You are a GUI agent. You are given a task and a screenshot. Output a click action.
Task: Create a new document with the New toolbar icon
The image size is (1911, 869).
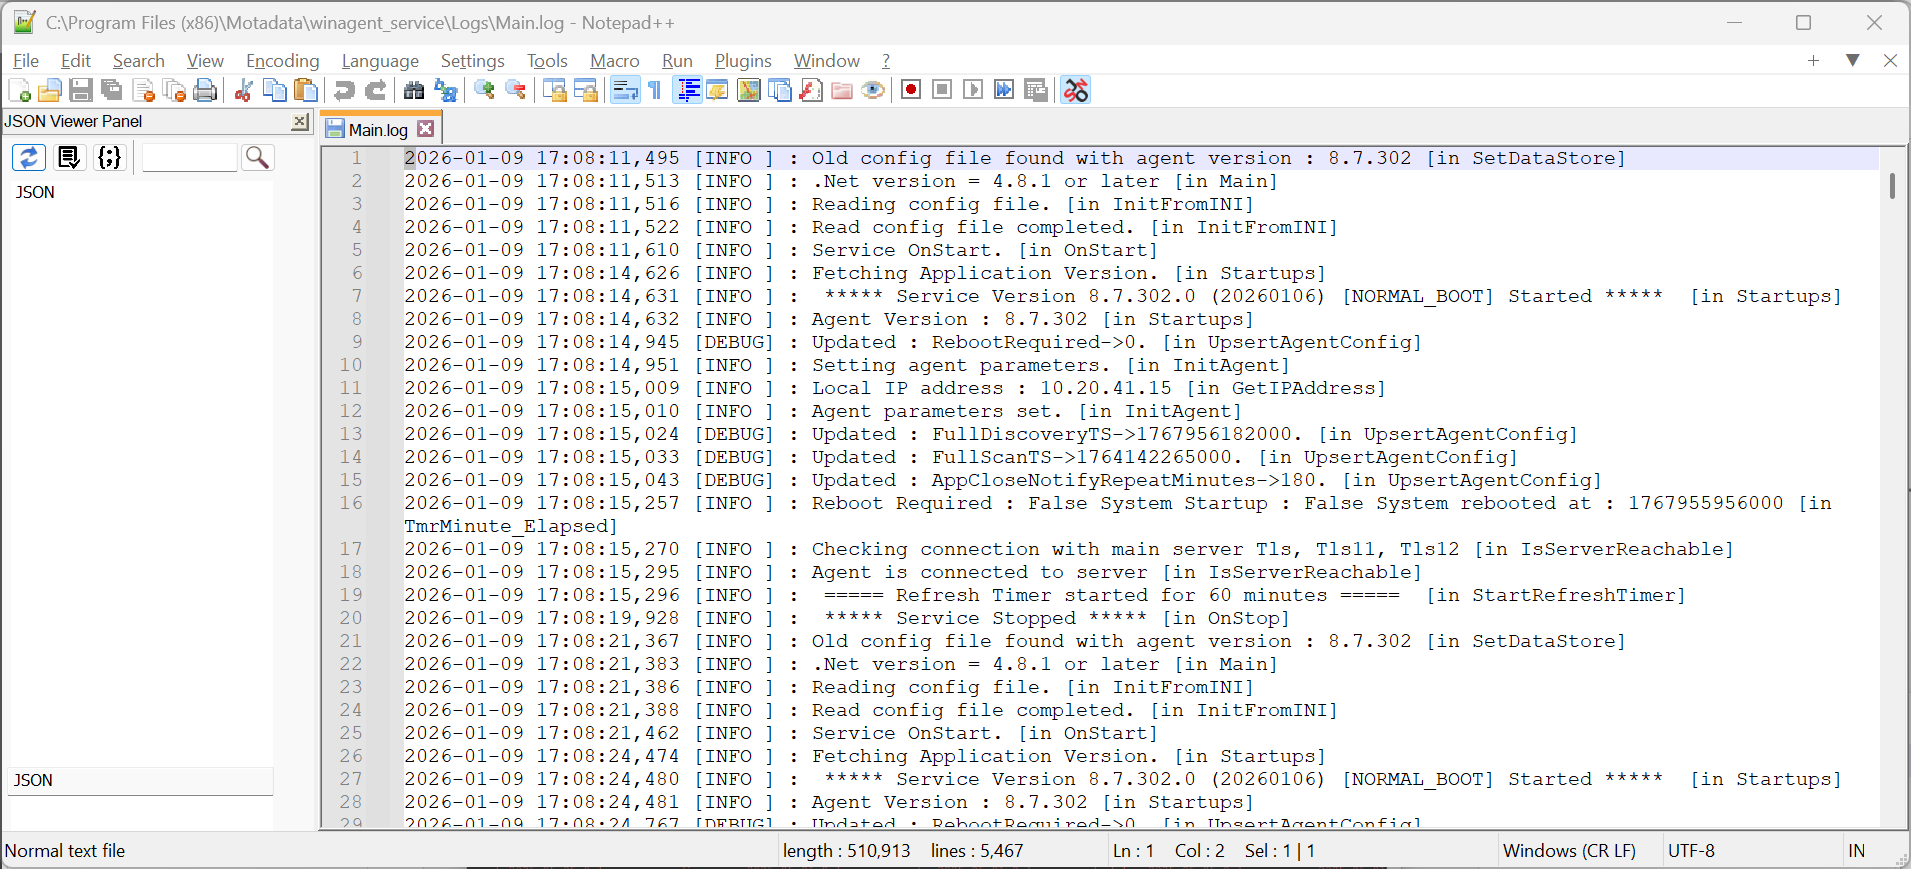(x=19, y=91)
